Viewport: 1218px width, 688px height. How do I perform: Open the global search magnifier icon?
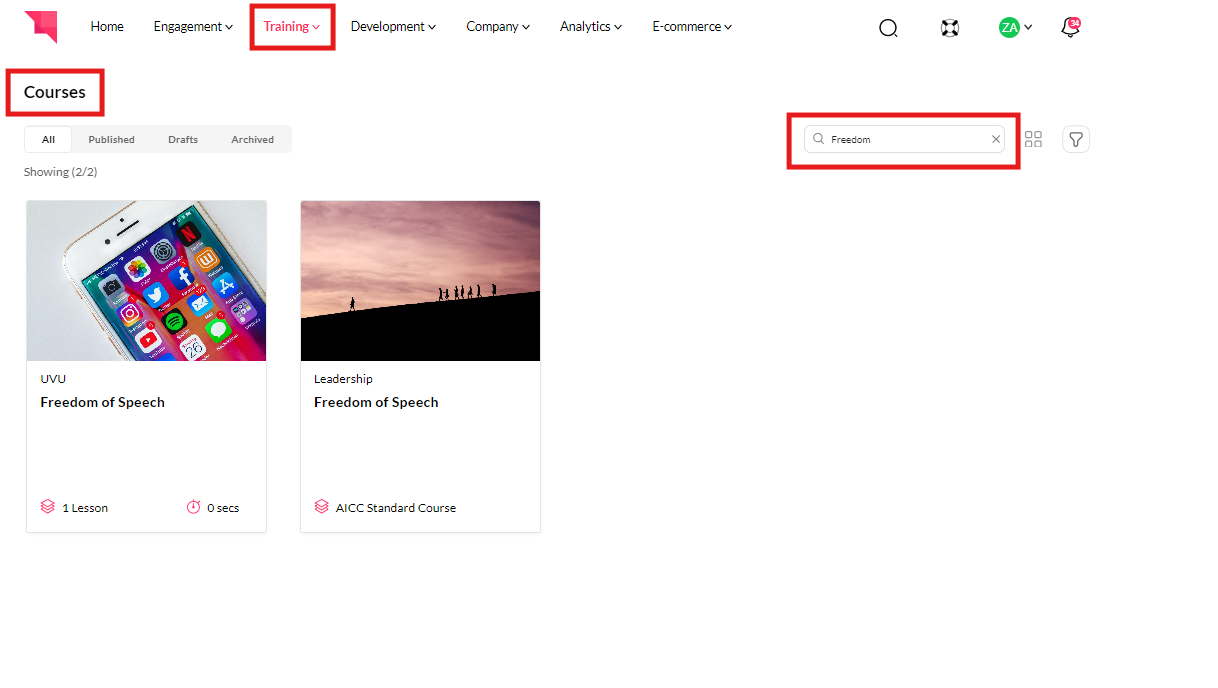888,28
